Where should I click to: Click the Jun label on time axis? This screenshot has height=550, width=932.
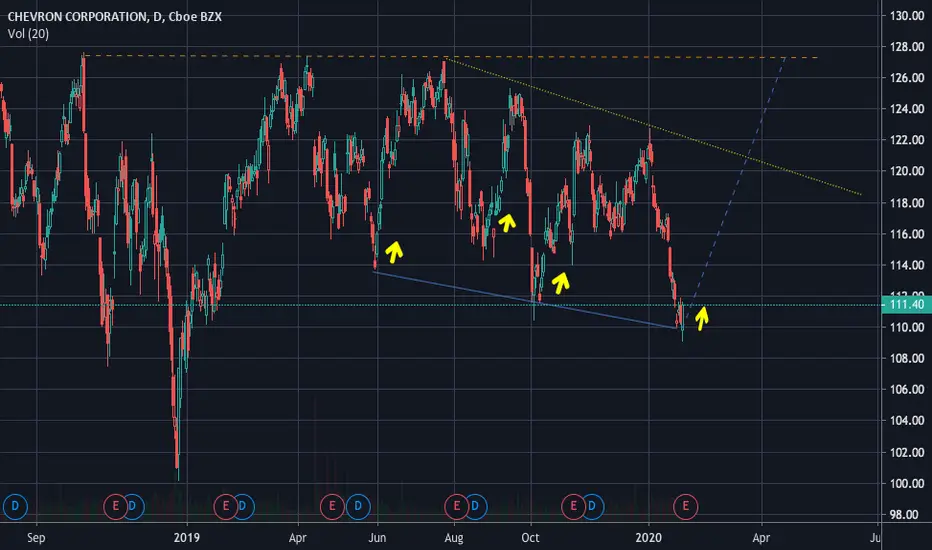pyautogui.click(x=377, y=538)
